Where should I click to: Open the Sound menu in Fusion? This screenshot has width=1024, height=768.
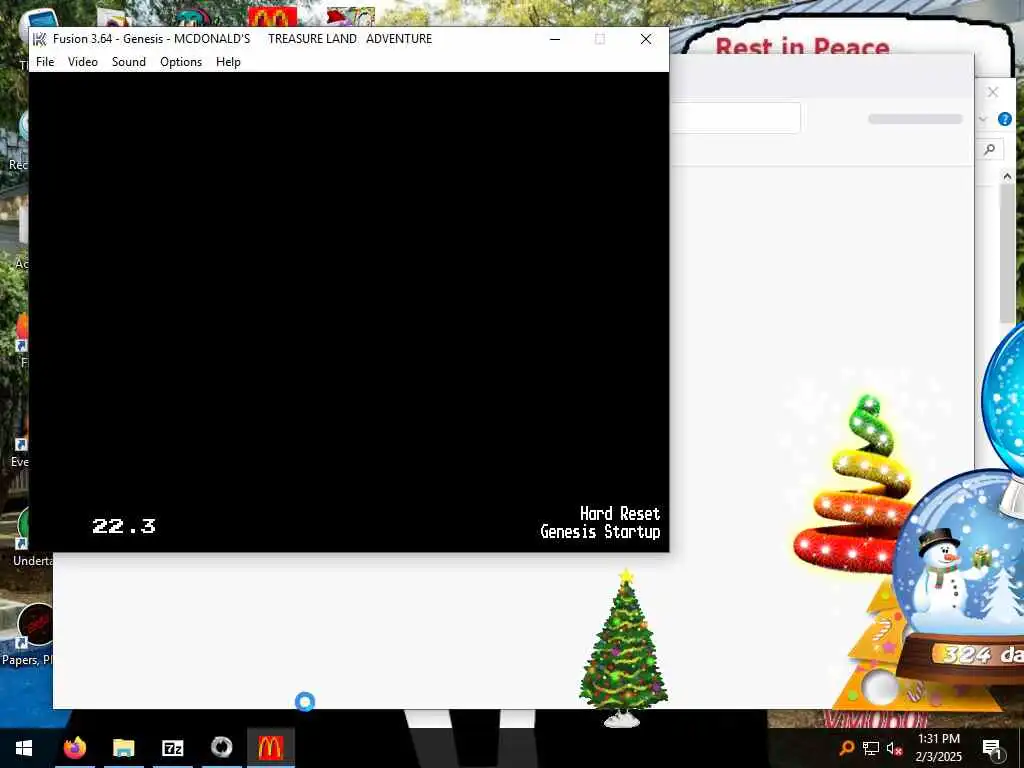point(129,61)
